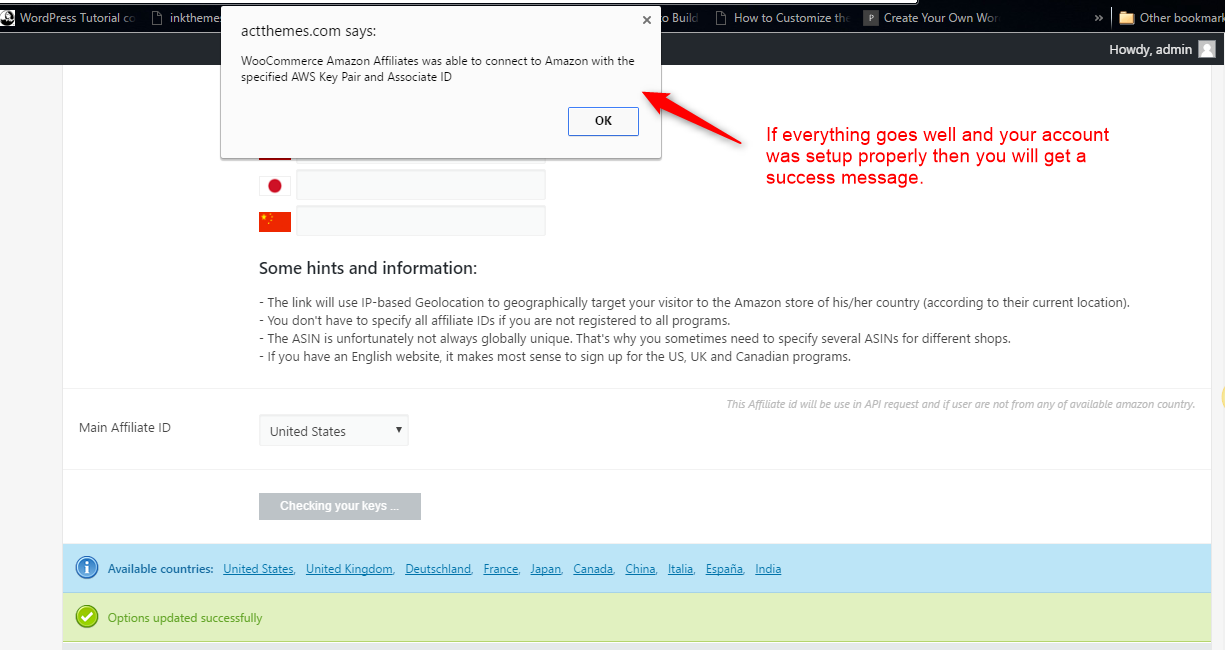Screen dimensions: 1225x650
Task: Click the Some hints and information heading
Action: [x=368, y=268]
